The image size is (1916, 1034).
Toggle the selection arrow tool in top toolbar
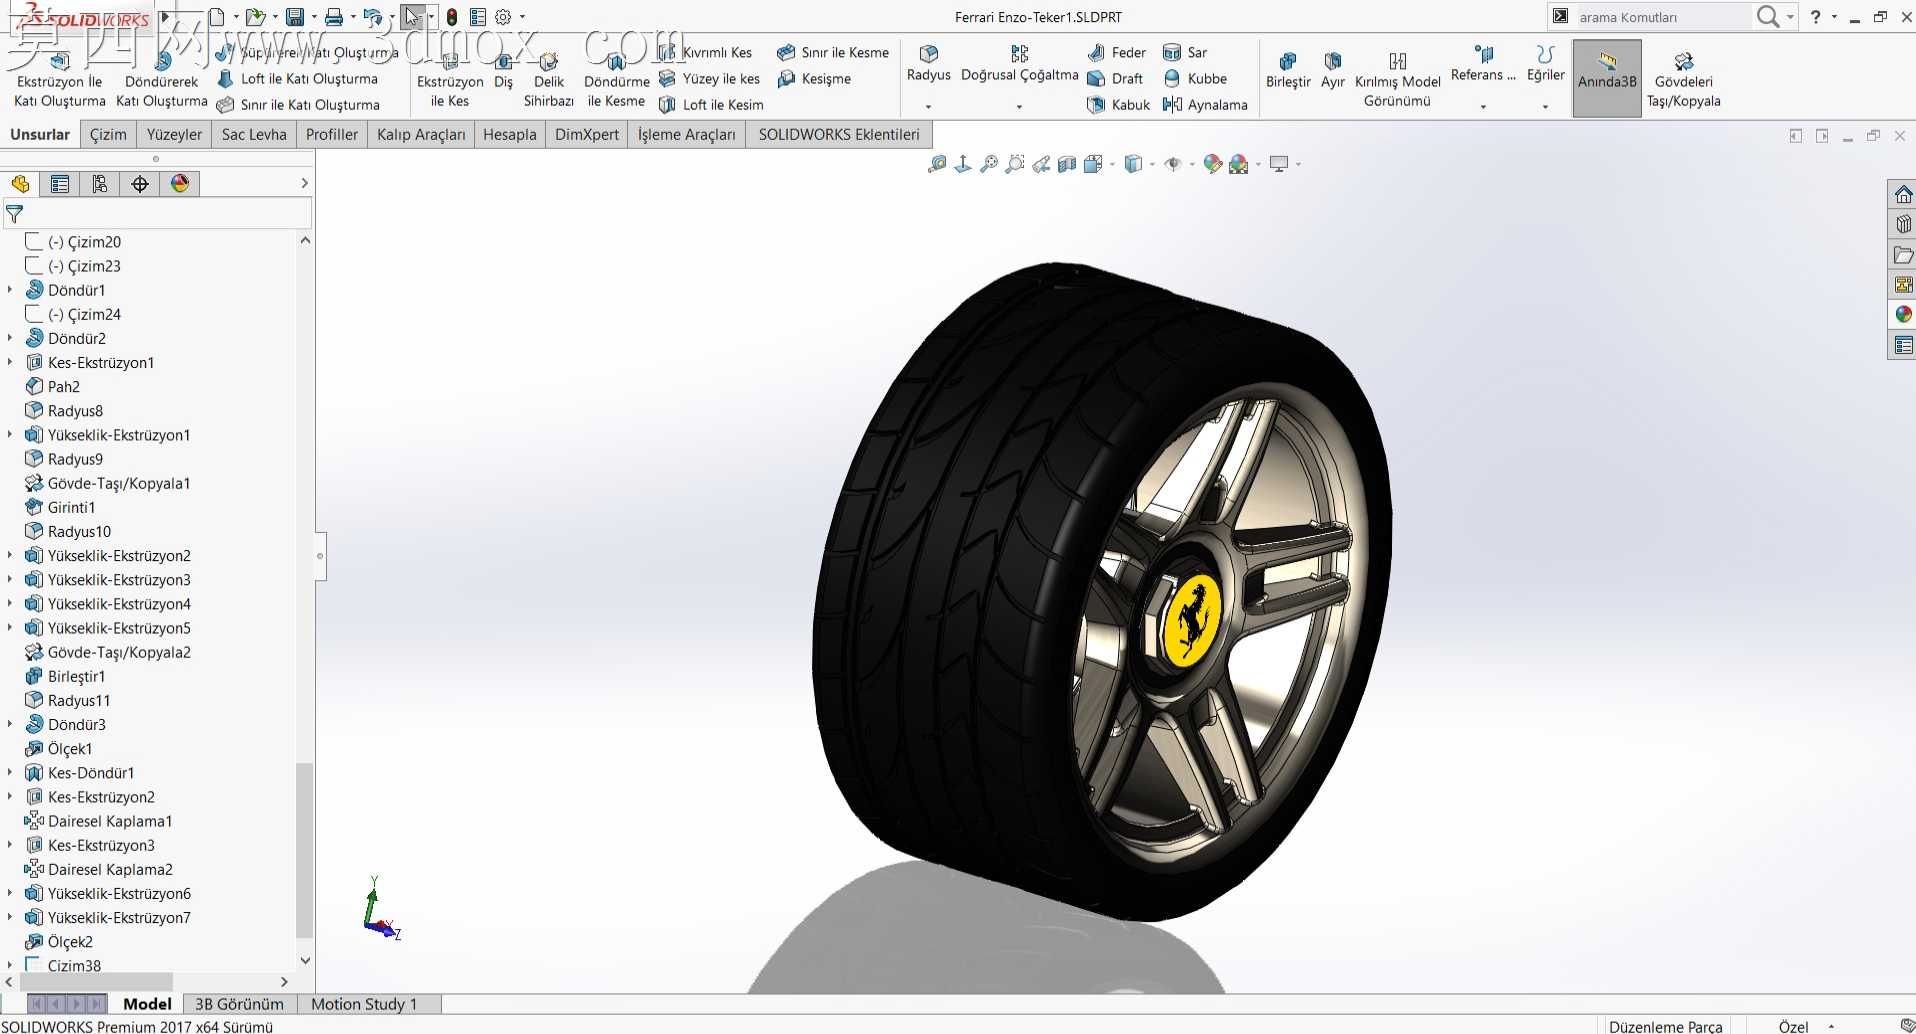point(413,17)
